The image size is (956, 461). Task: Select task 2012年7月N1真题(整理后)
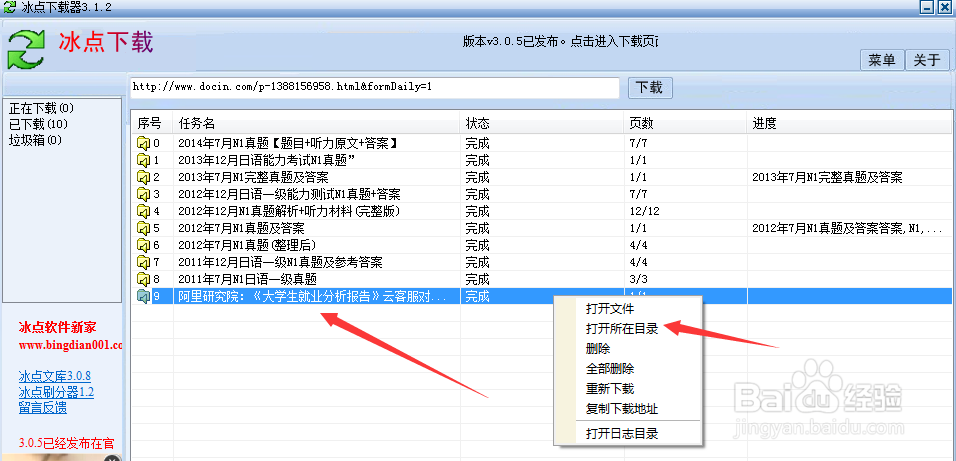[247, 246]
